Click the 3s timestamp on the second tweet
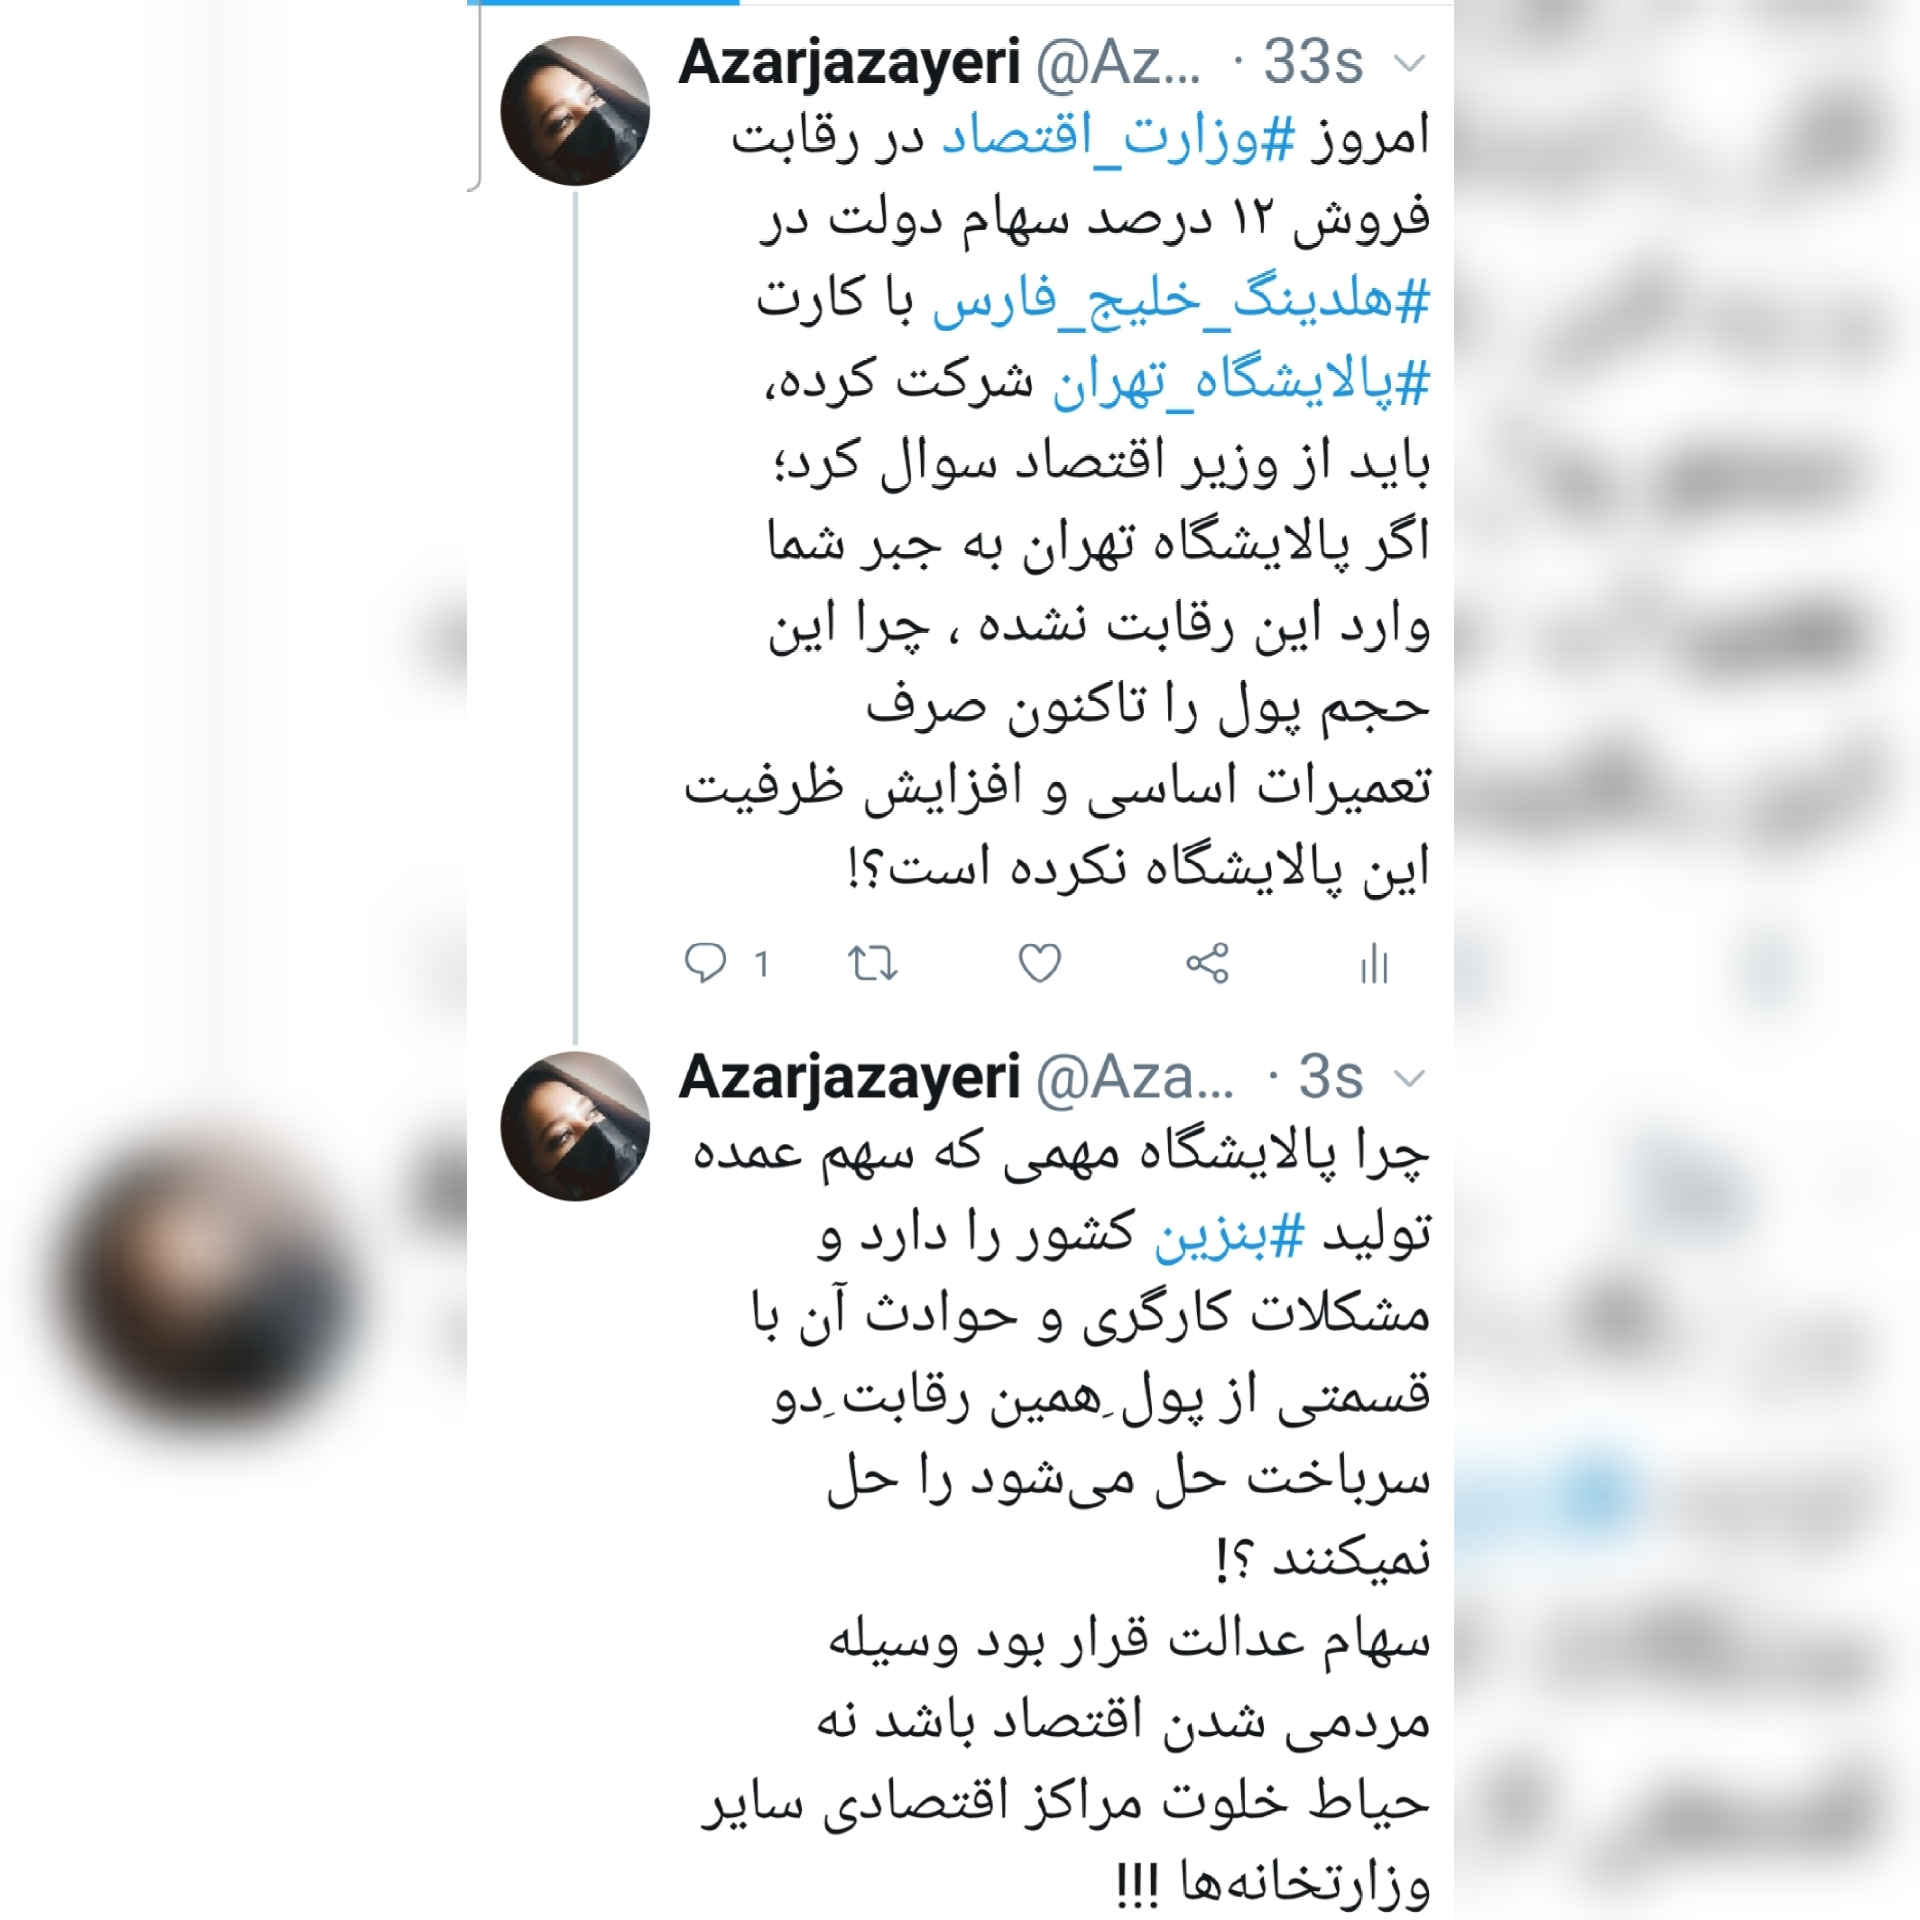1920x1920 pixels. click(x=1331, y=1078)
